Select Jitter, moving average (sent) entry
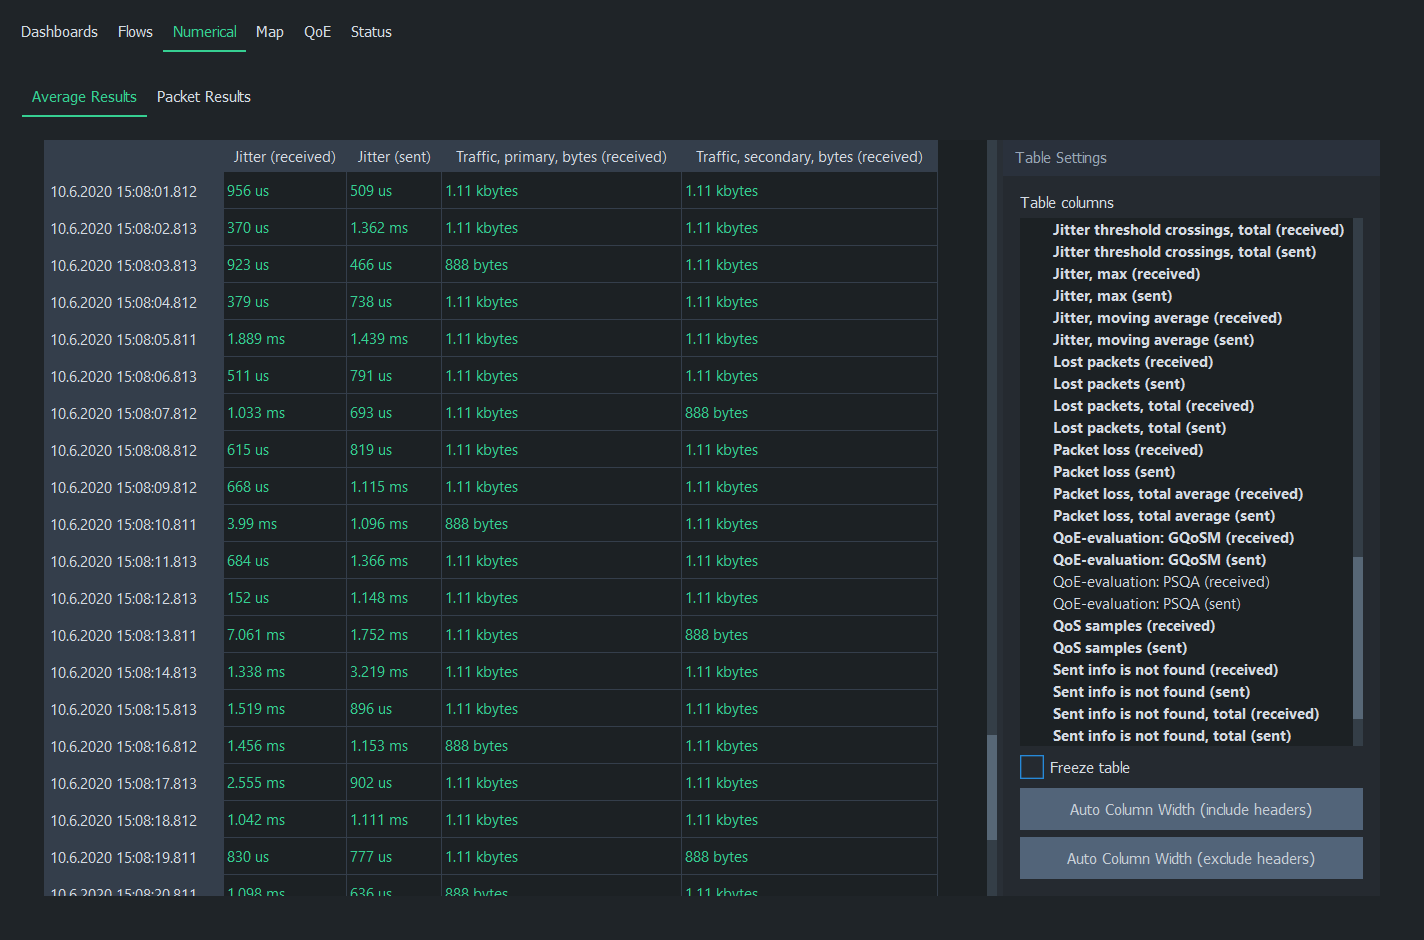 tap(1153, 340)
